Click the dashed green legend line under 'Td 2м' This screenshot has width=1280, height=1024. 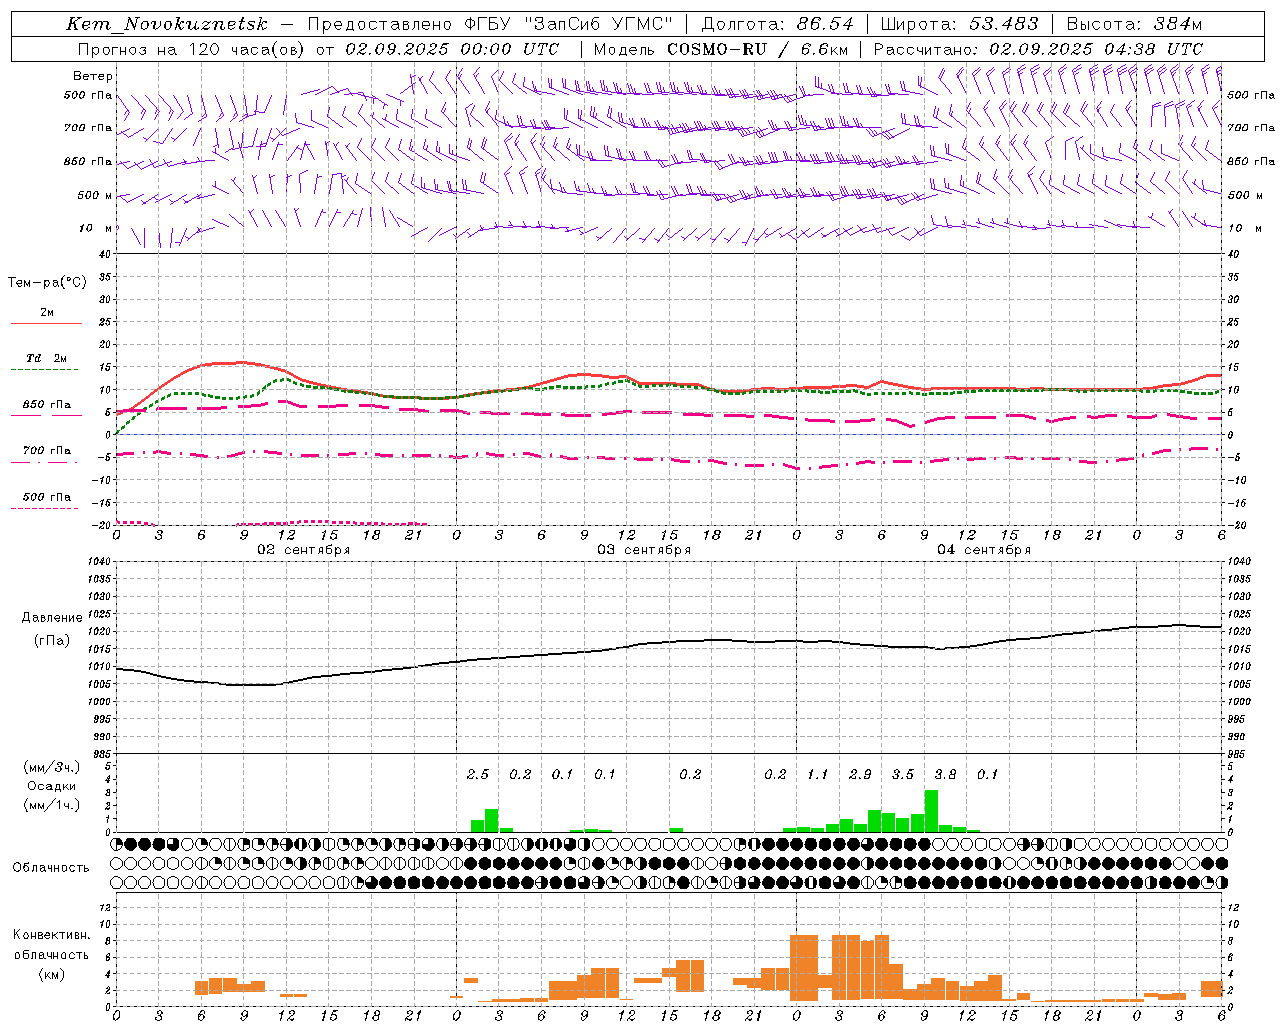point(46,370)
